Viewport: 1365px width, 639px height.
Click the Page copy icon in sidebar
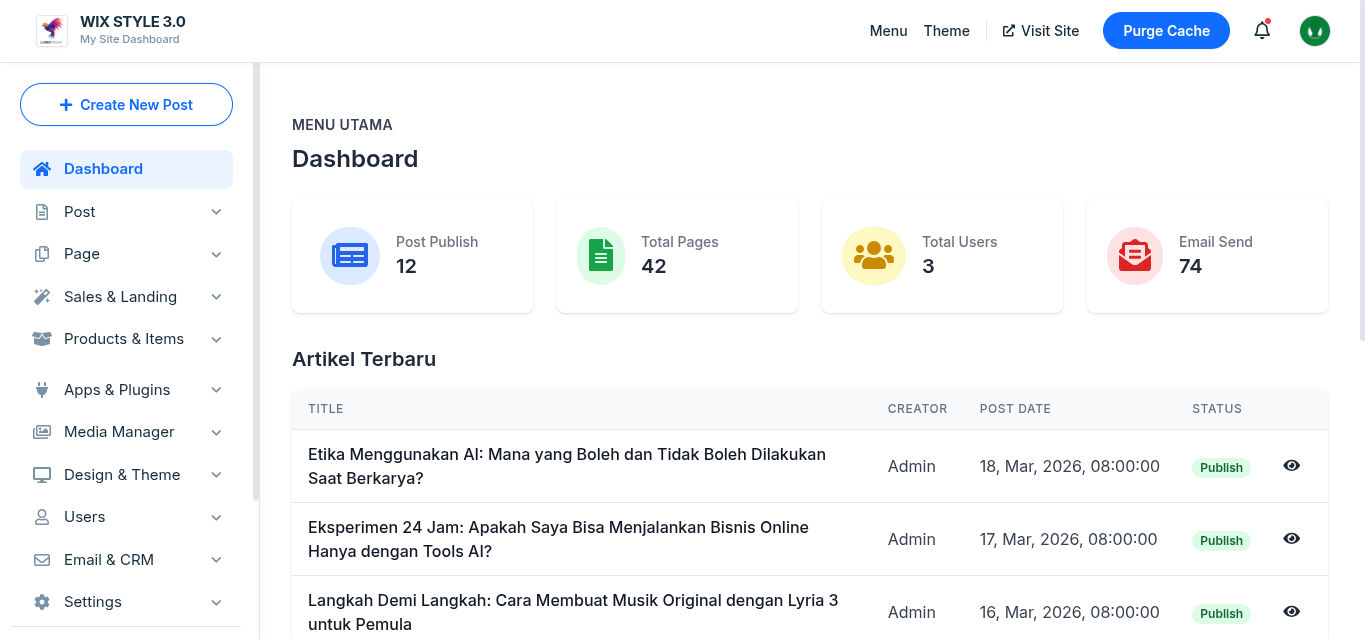pyautogui.click(x=42, y=254)
